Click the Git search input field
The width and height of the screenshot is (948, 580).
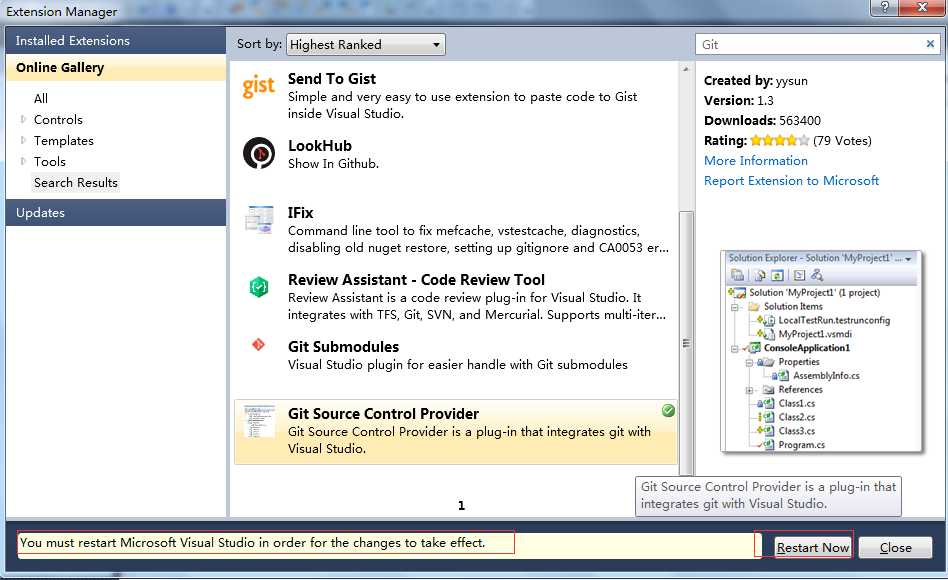810,44
